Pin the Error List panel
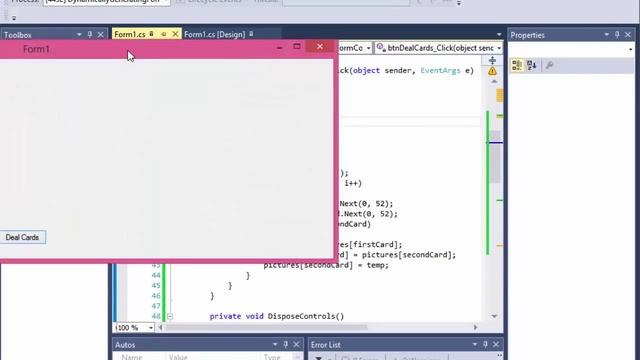Screen dimensions: 640x360 [x=485, y=345]
